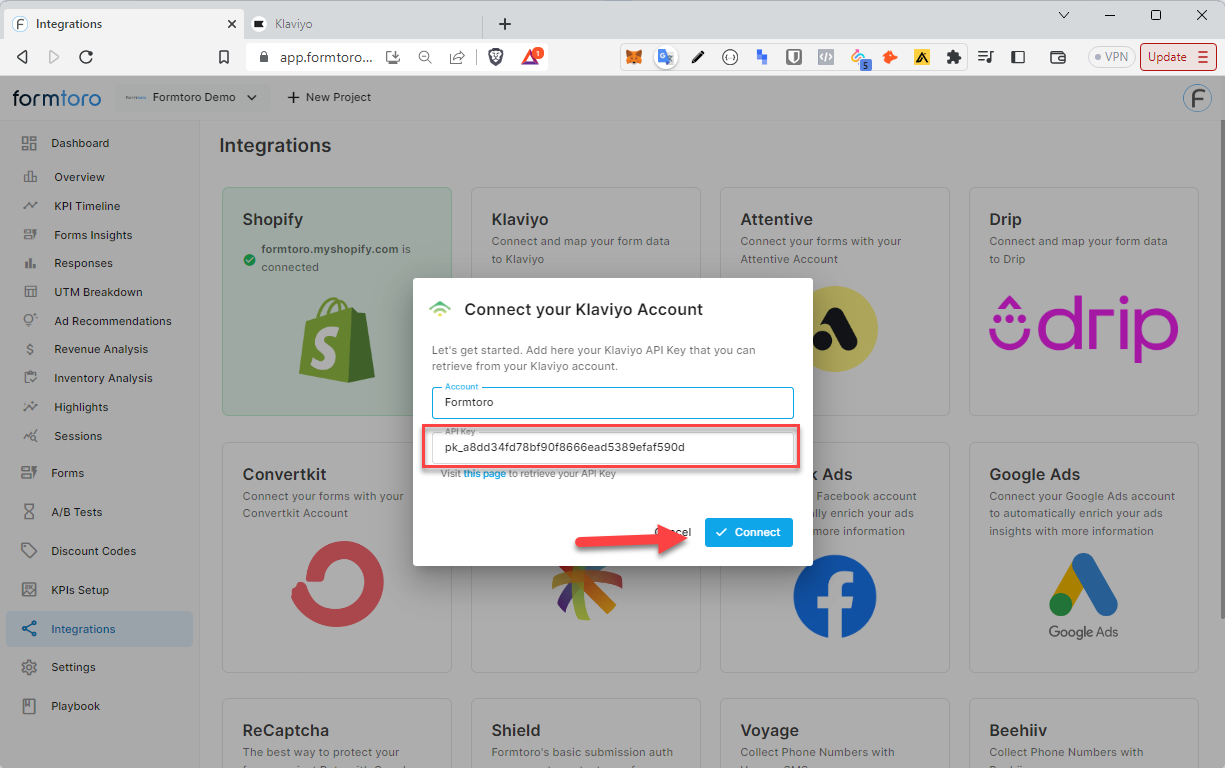Go to Forms Insights
The image size is (1225, 768).
[93, 235]
